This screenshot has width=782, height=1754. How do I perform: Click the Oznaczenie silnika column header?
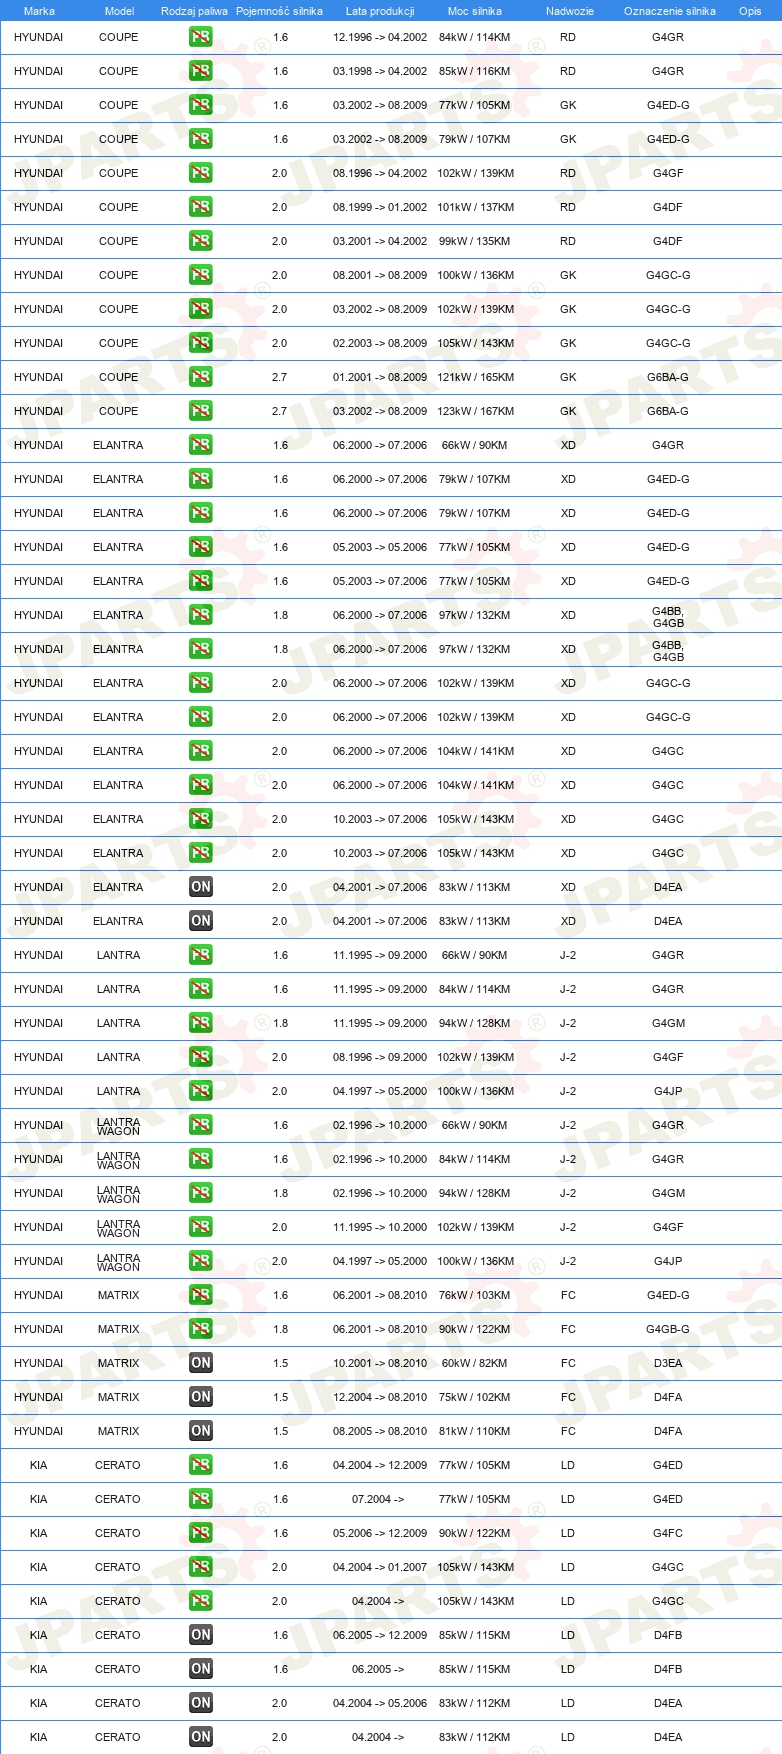[x=670, y=11]
